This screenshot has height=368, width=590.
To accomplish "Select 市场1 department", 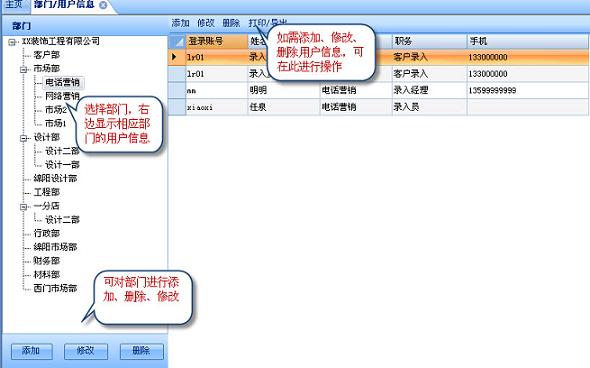I will (56, 123).
